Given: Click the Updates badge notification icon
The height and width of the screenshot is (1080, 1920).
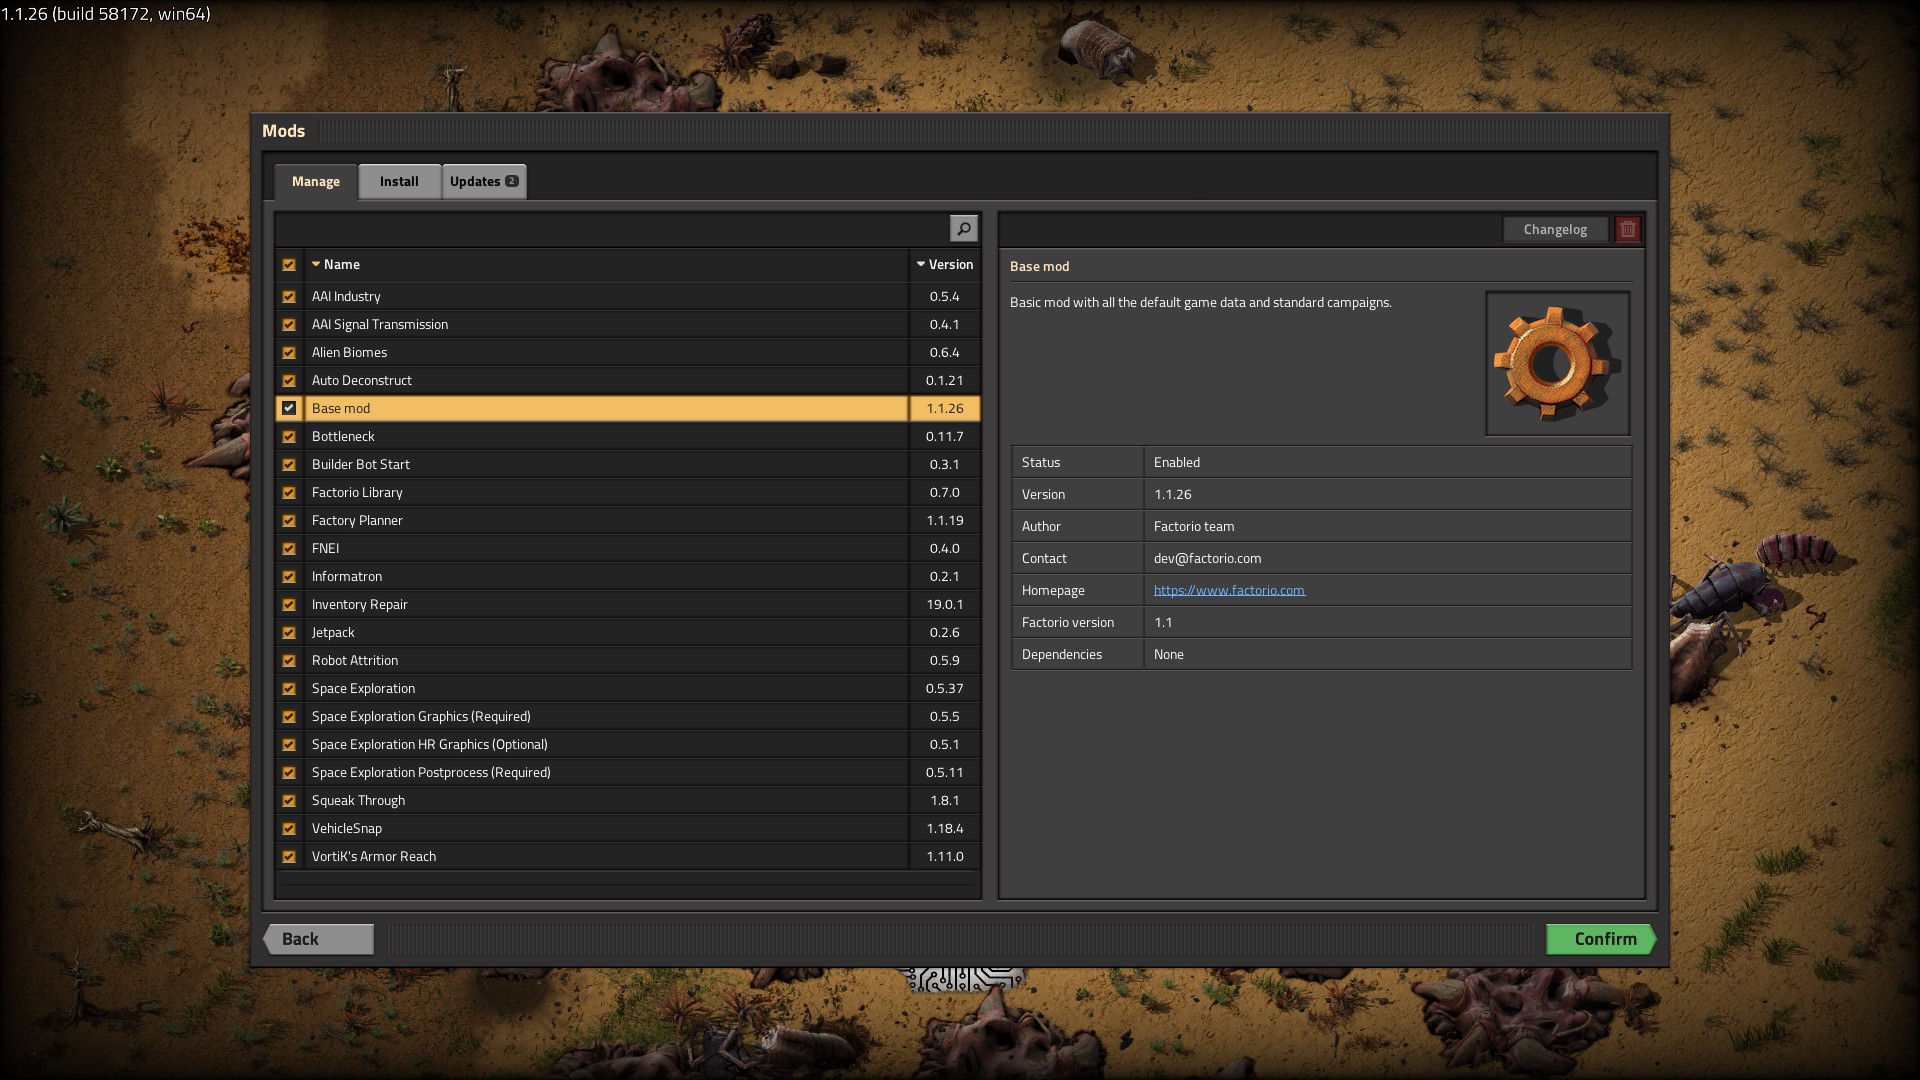Looking at the screenshot, I should [x=512, y=181].
